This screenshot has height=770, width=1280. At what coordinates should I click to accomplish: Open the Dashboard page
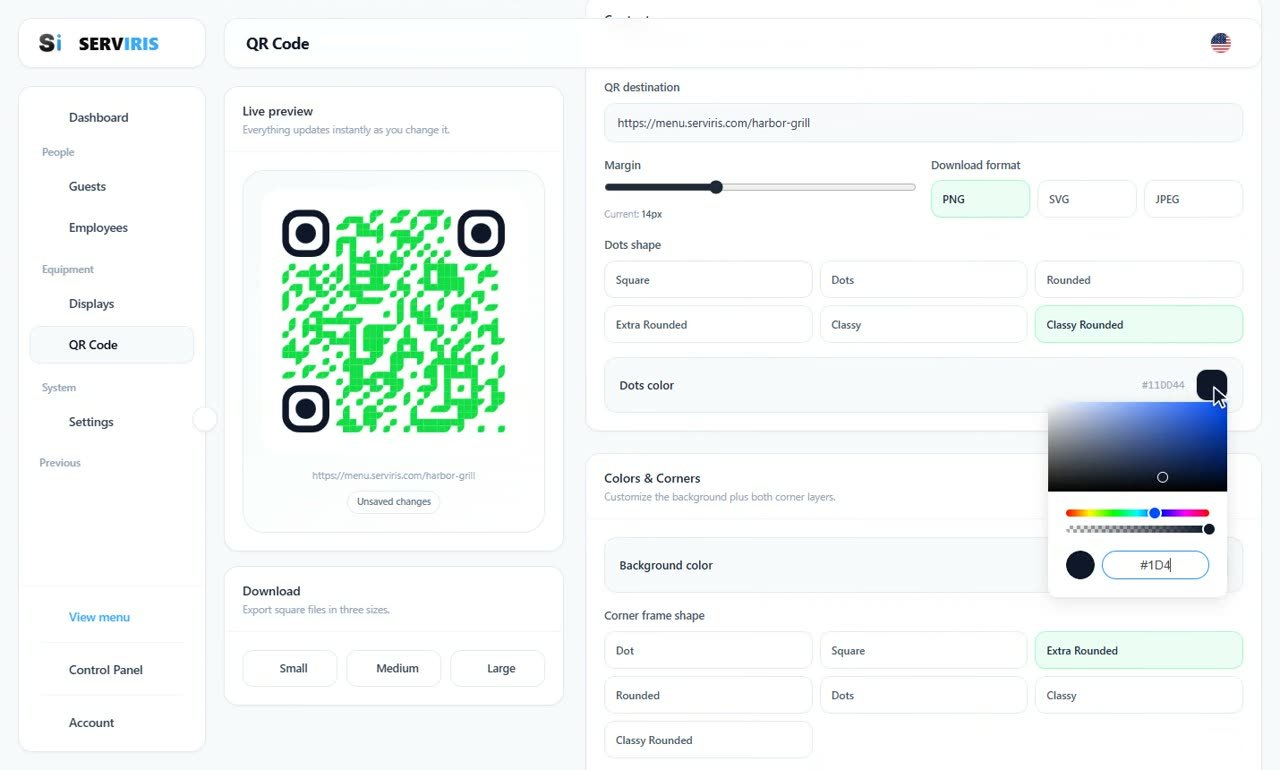pos(98,117)
